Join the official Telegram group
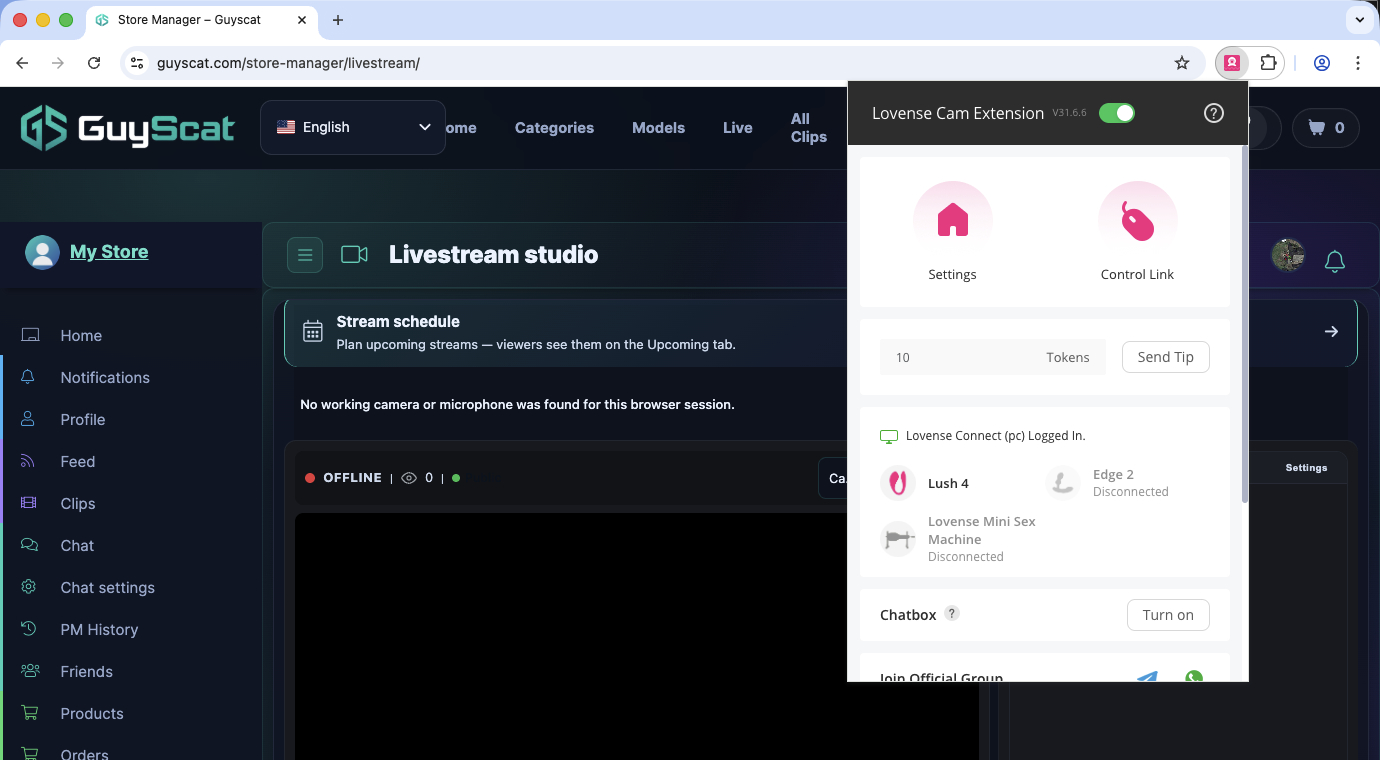 [1147, 677]
